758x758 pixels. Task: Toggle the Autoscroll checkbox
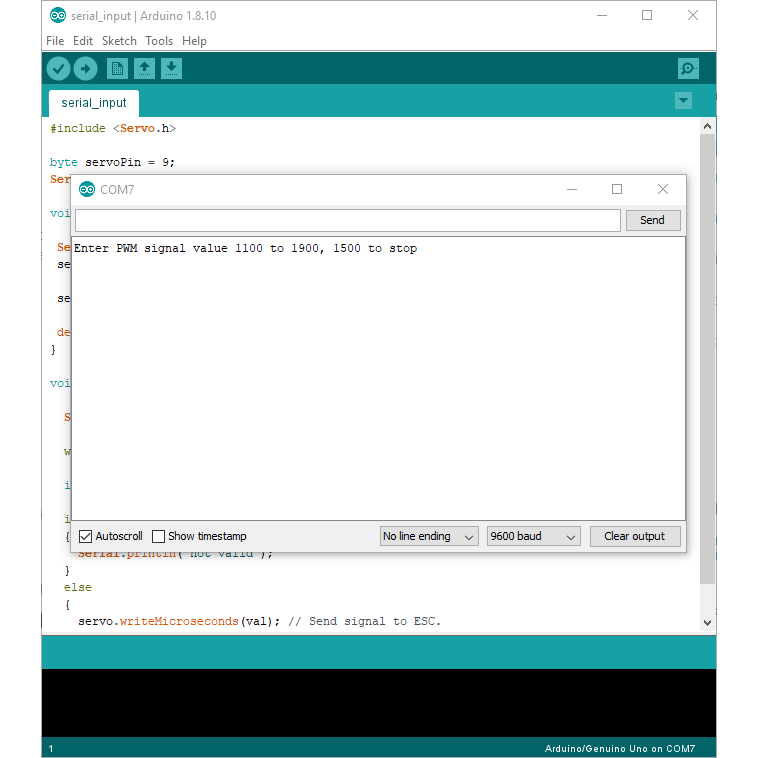tap(86, 536)
